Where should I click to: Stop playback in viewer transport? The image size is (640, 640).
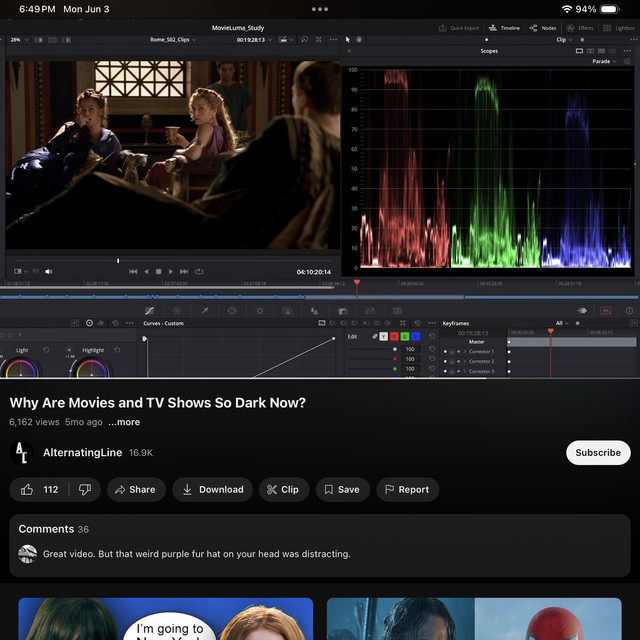pyautogui.click(x=158, y=271)
